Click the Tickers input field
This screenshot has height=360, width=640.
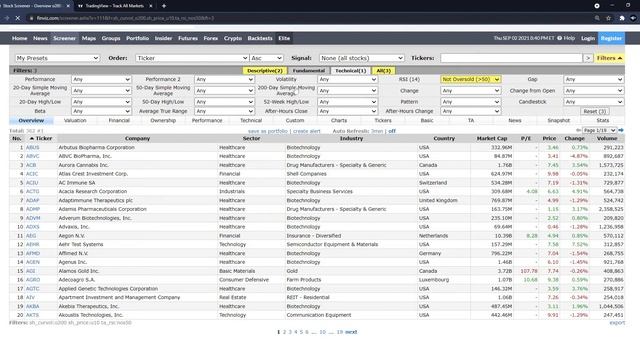(x=511, y=58)
